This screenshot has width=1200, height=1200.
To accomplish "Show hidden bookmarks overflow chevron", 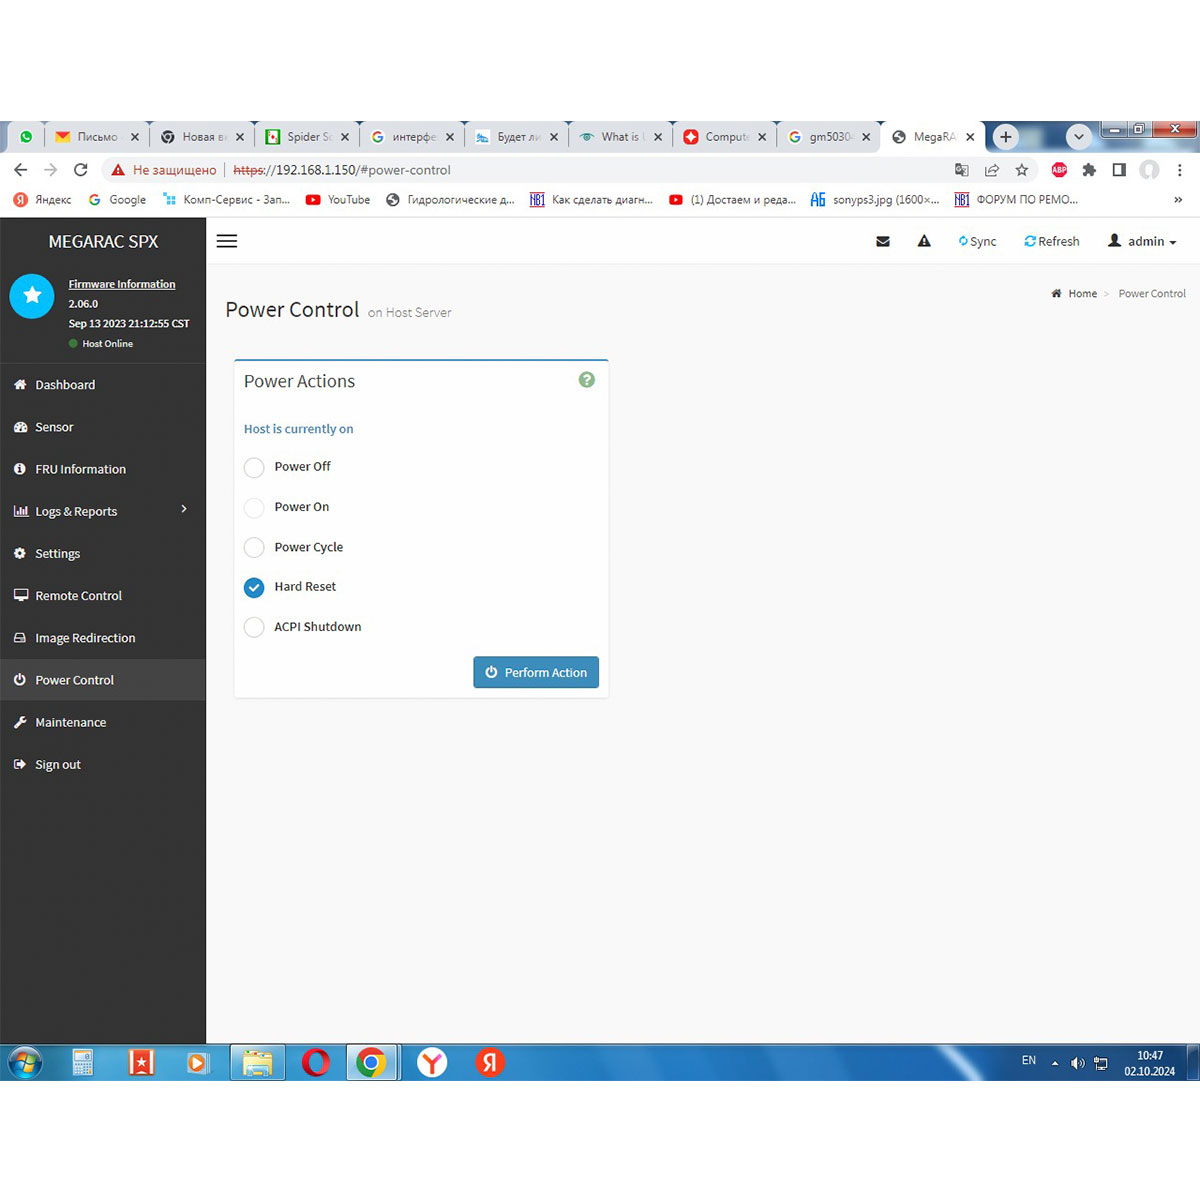I will [1178, 200].
